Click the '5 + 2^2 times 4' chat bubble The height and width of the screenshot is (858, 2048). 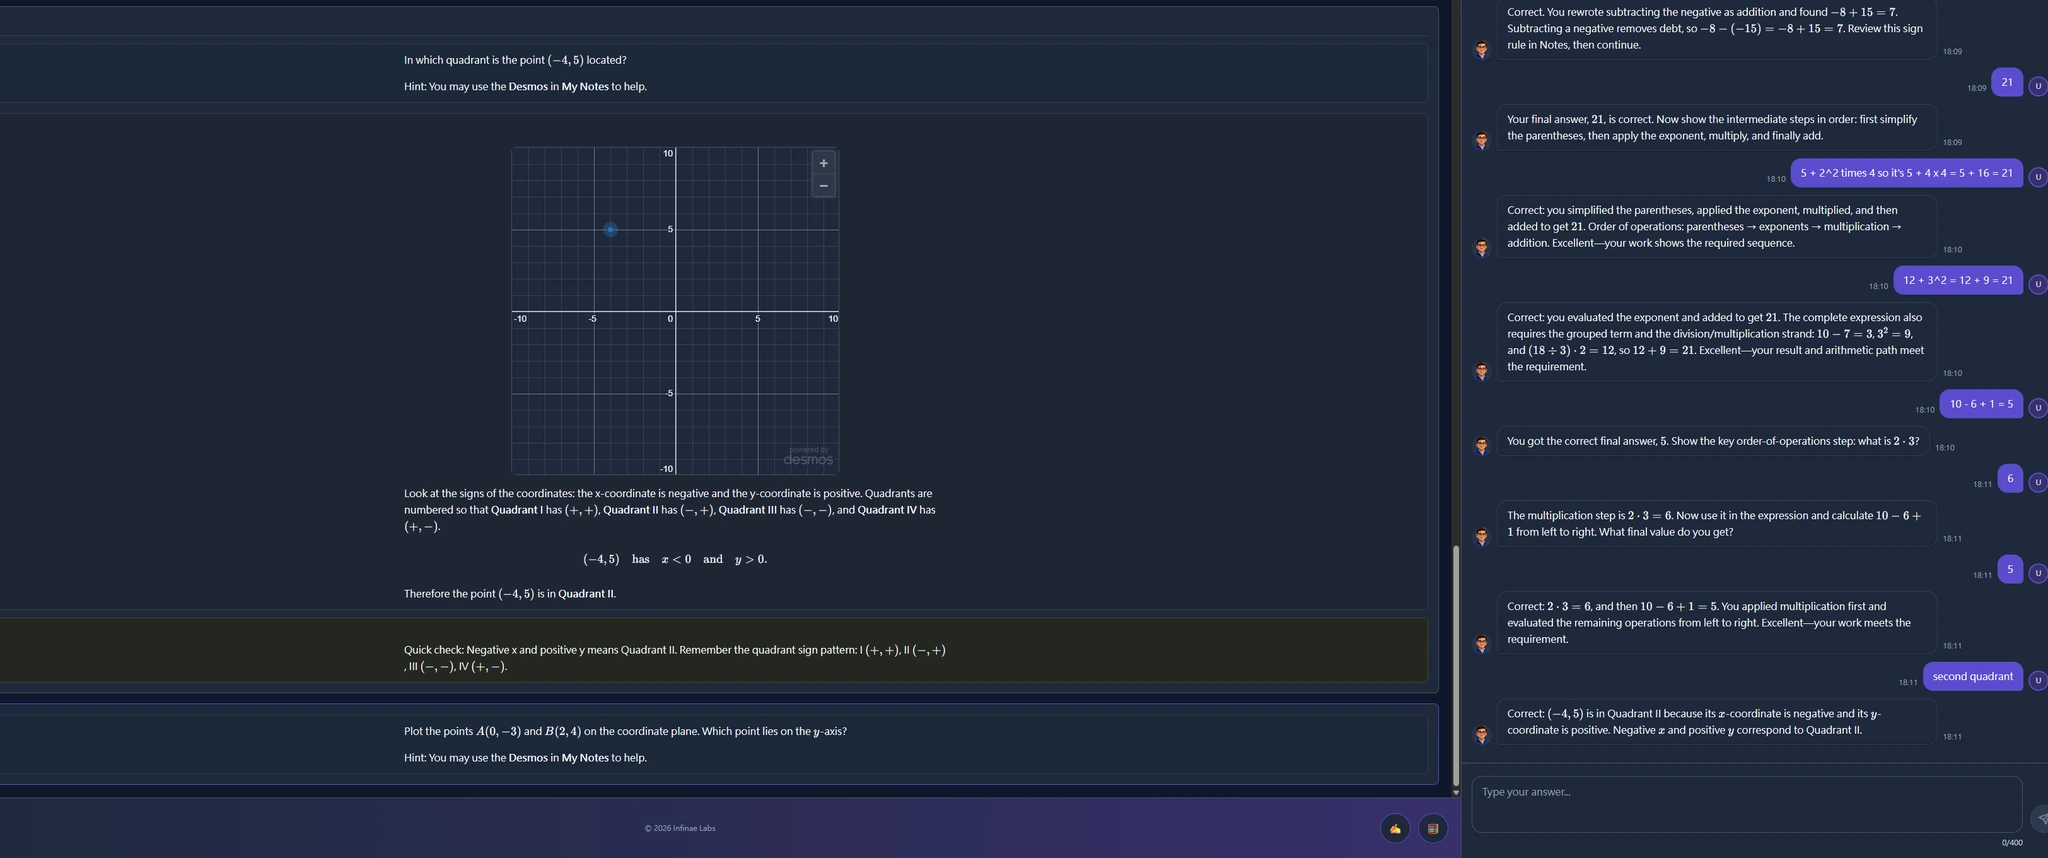[1907, 173]
